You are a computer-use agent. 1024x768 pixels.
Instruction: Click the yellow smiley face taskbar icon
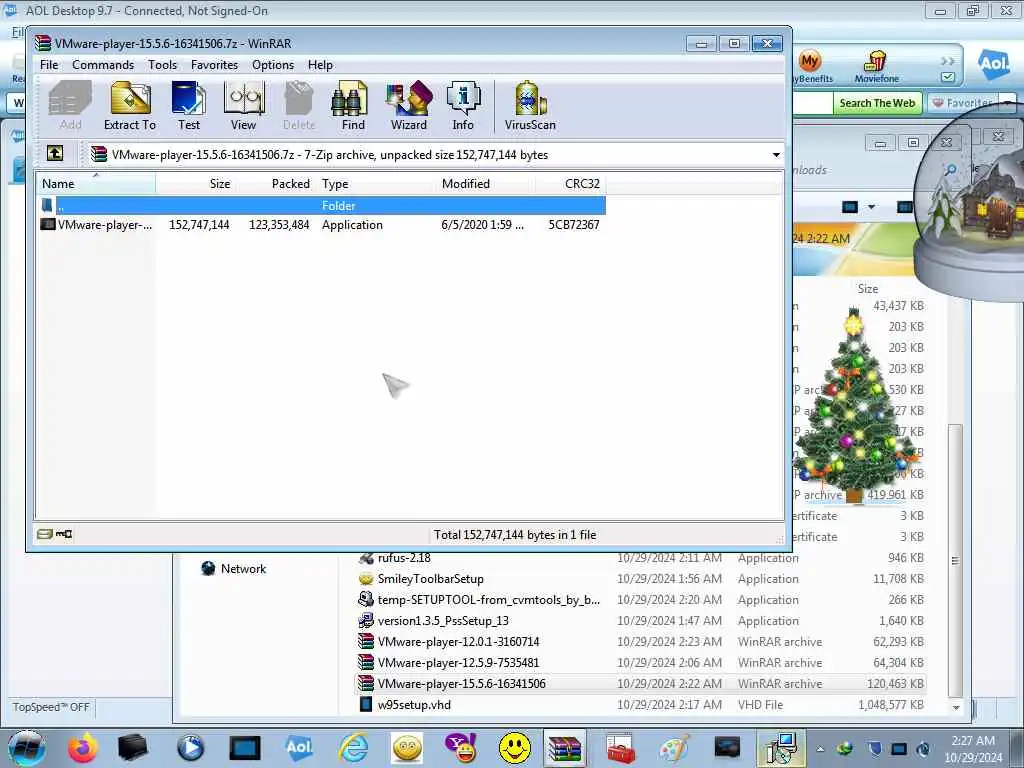(x=515, y=748)
